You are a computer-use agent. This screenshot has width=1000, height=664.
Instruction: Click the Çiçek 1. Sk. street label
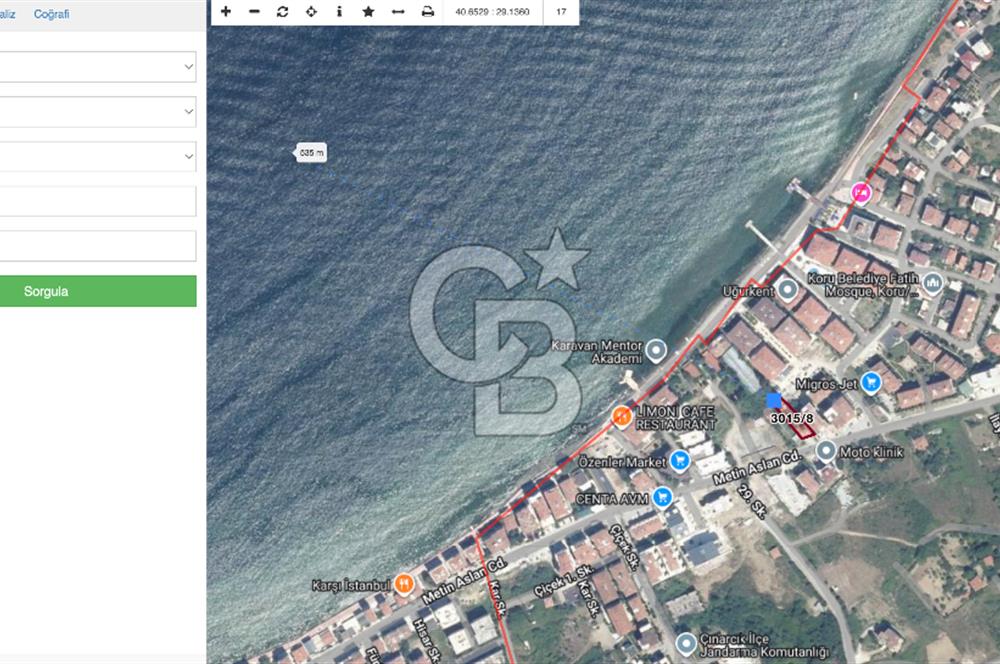point(564,580)
